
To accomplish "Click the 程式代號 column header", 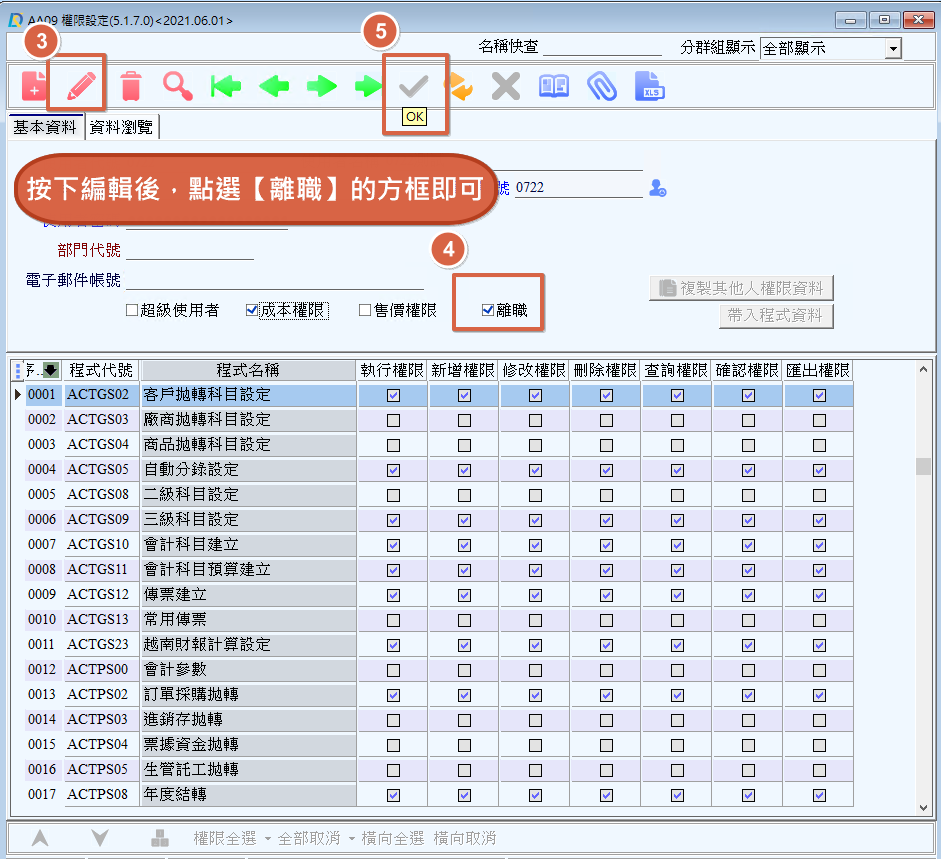I will 101,370.
